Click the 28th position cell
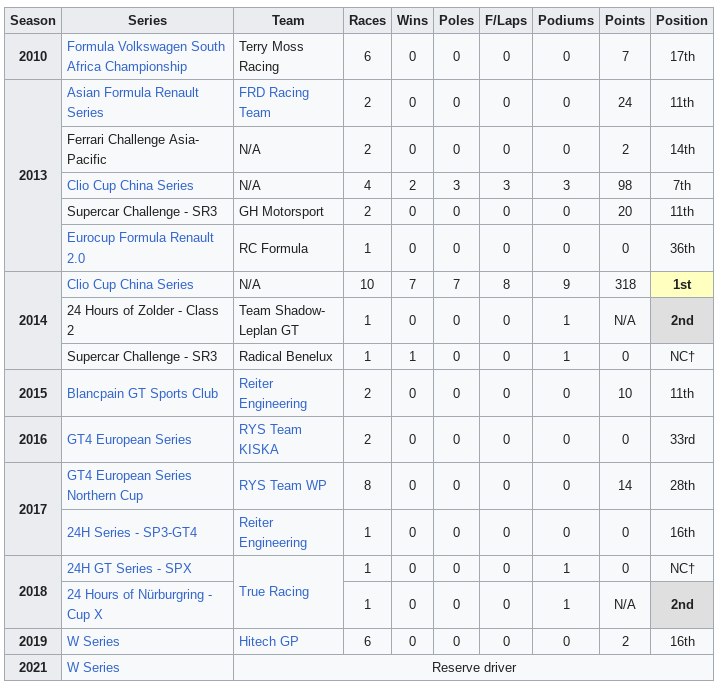Viewport: 721px width, 690px height. tap(682, 485)
